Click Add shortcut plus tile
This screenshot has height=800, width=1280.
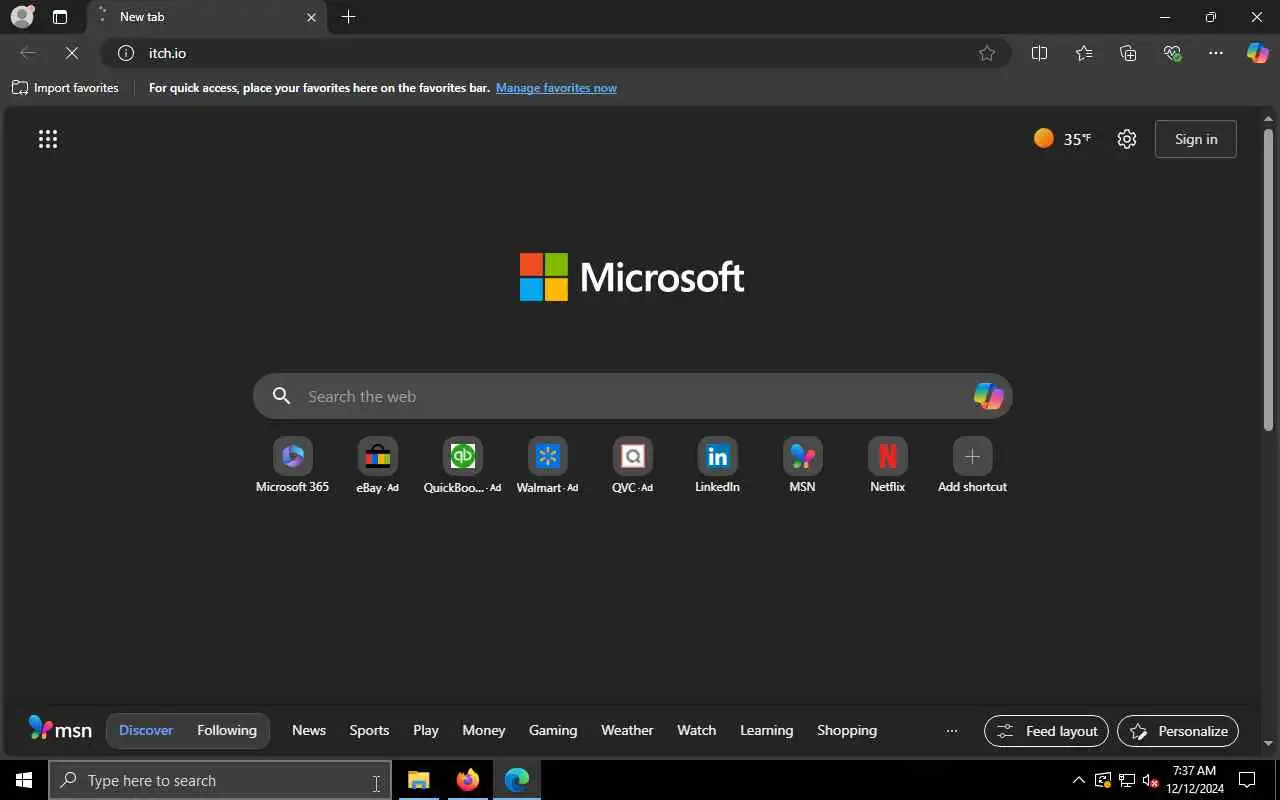tap(972, 465)
